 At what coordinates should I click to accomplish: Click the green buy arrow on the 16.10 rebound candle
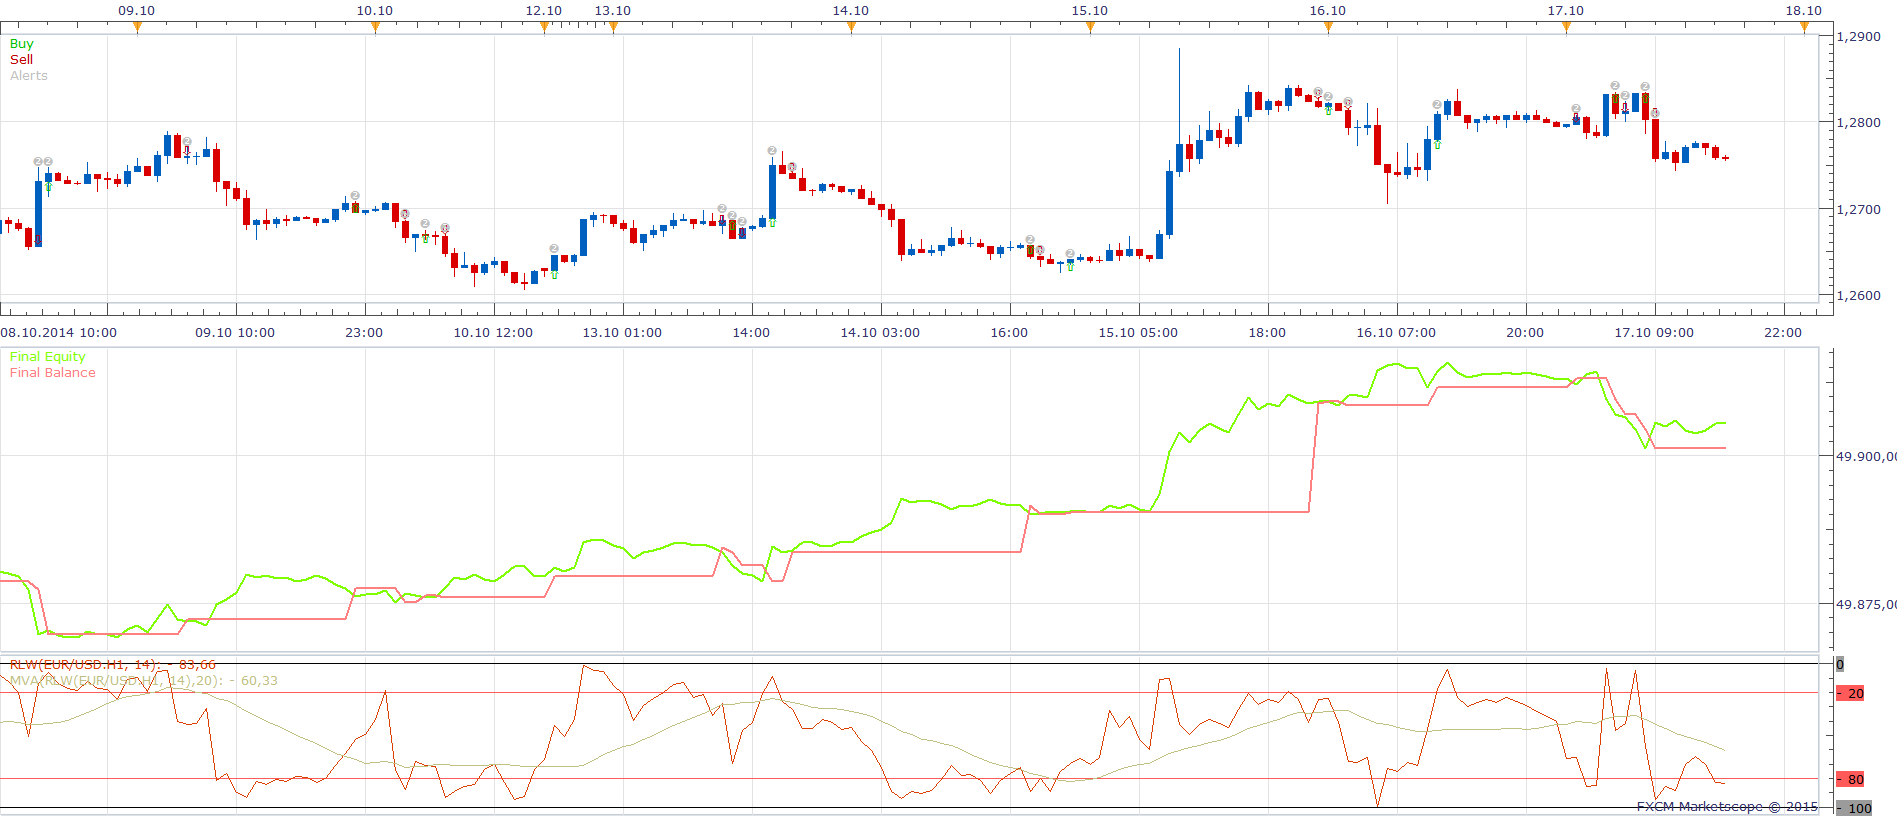click(1437, 145)
